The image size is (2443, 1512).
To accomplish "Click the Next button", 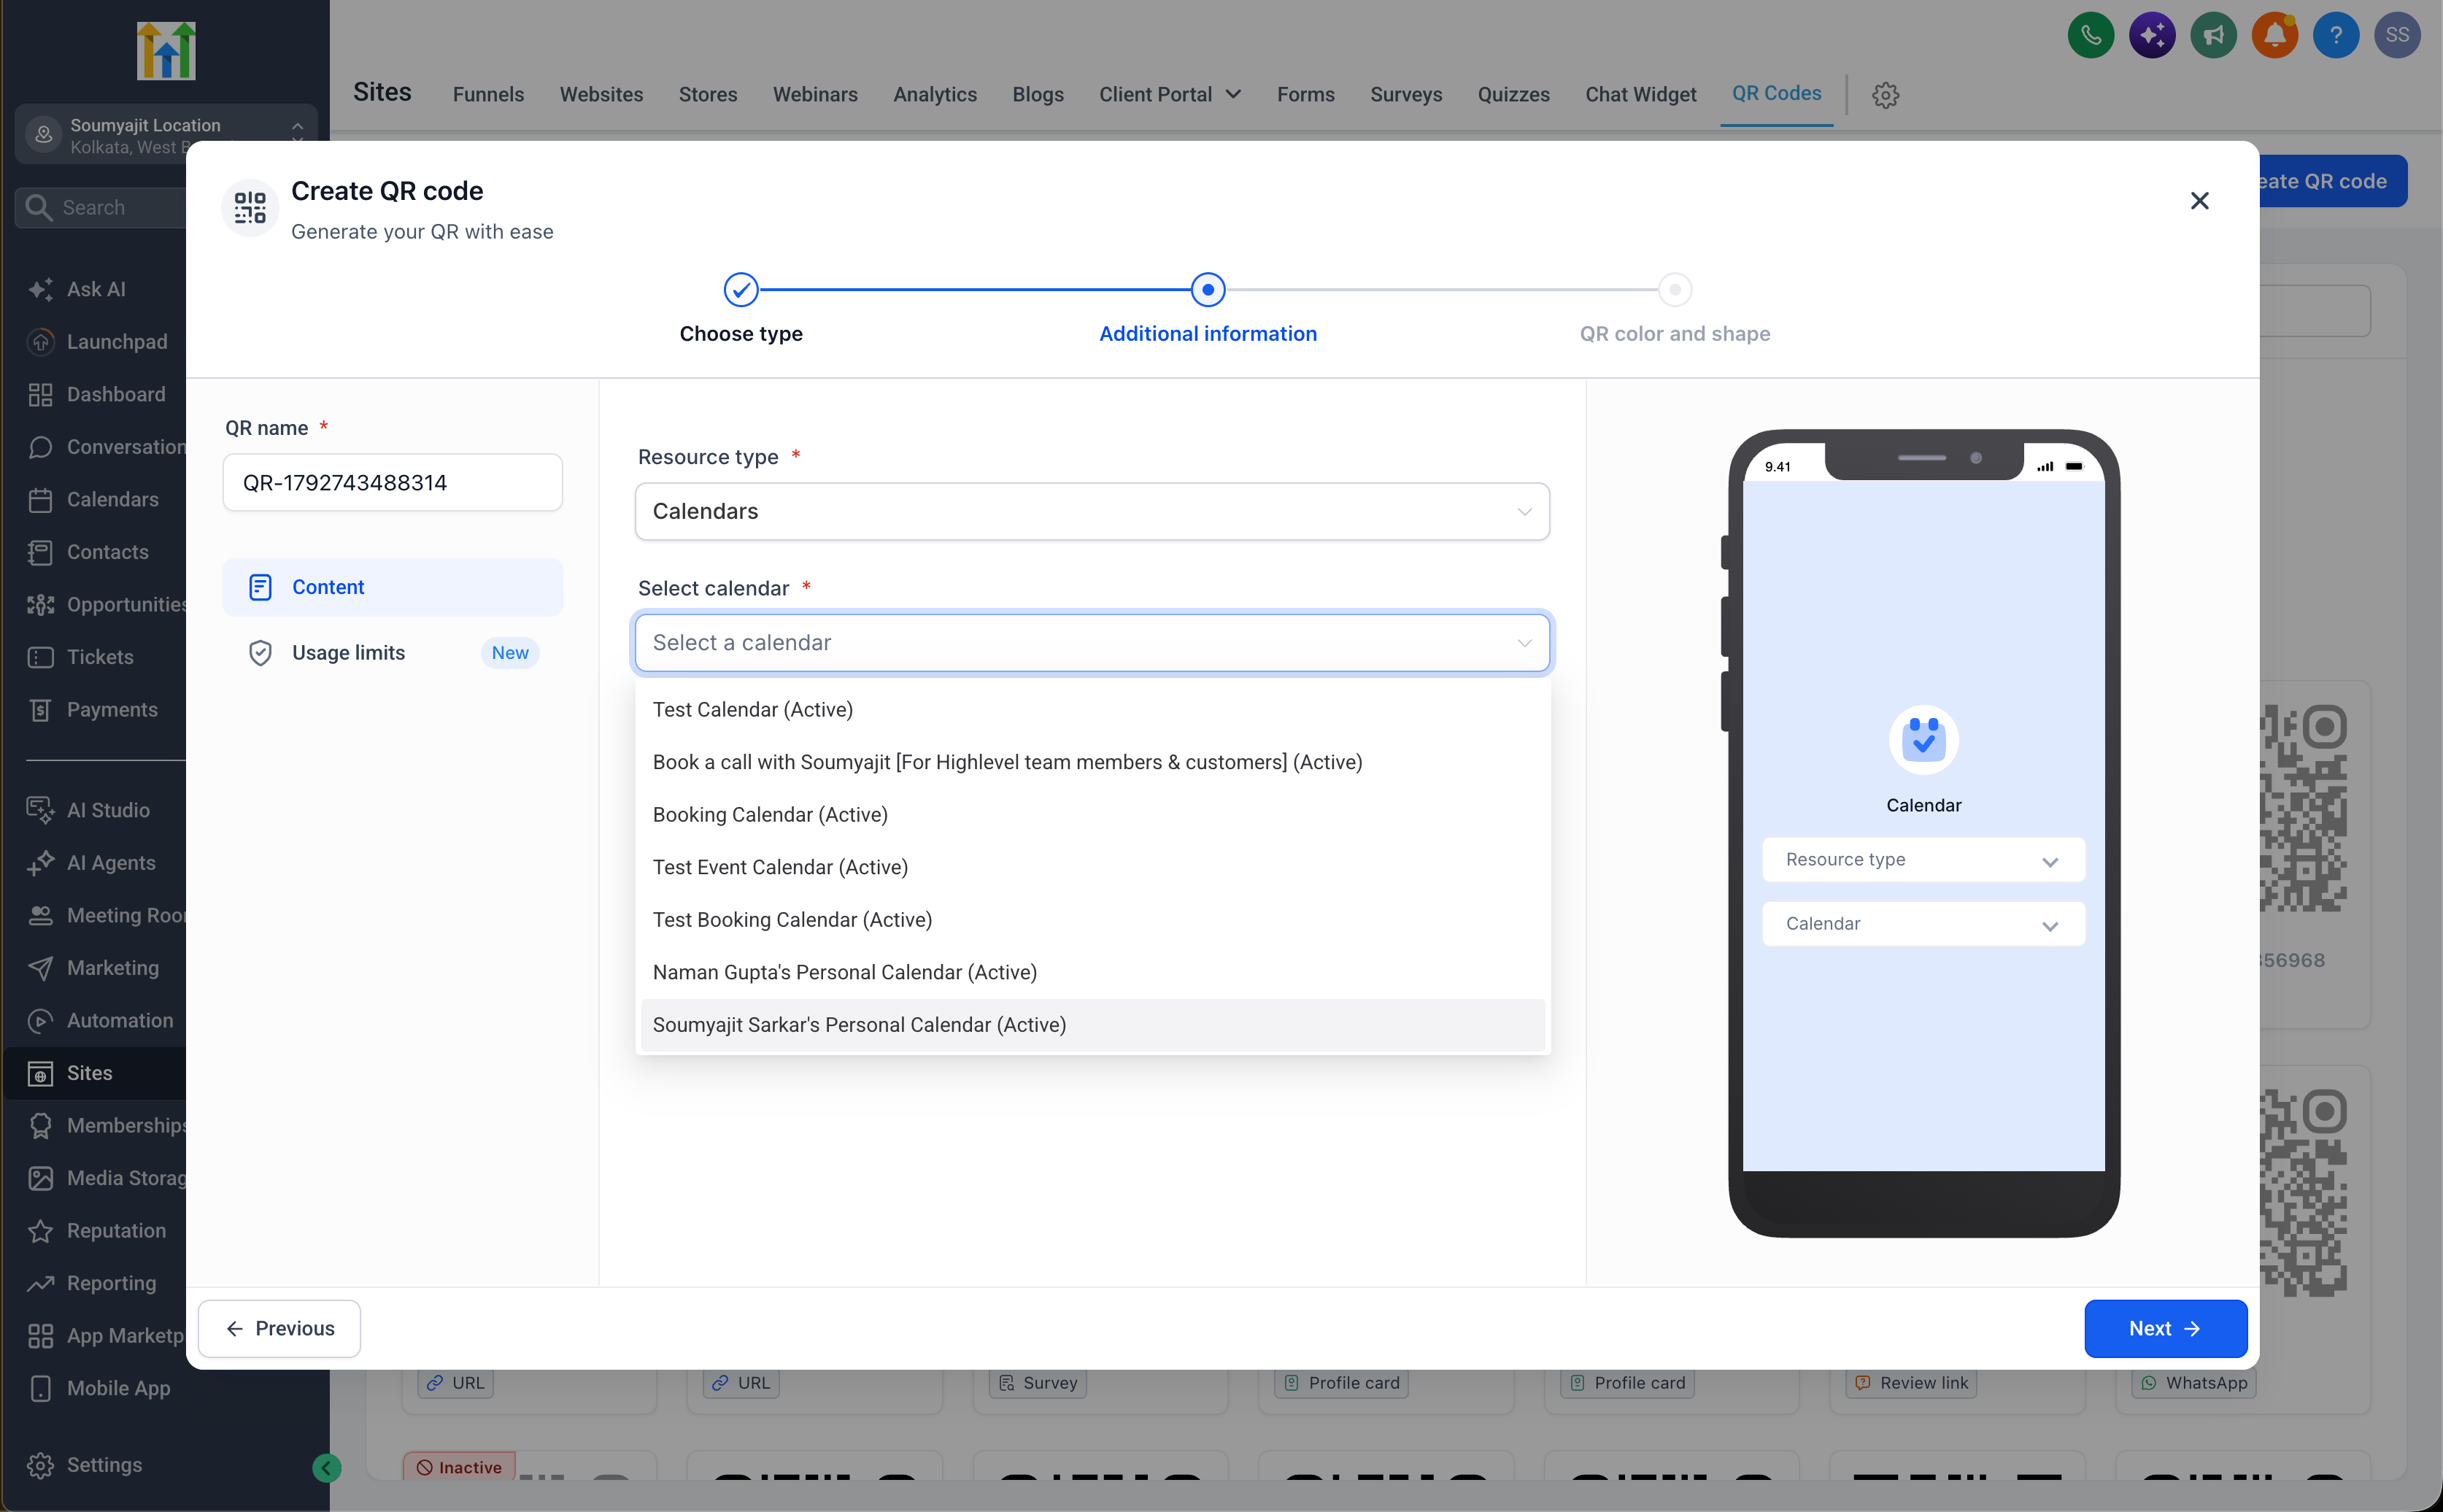I will (2165, 1328).
